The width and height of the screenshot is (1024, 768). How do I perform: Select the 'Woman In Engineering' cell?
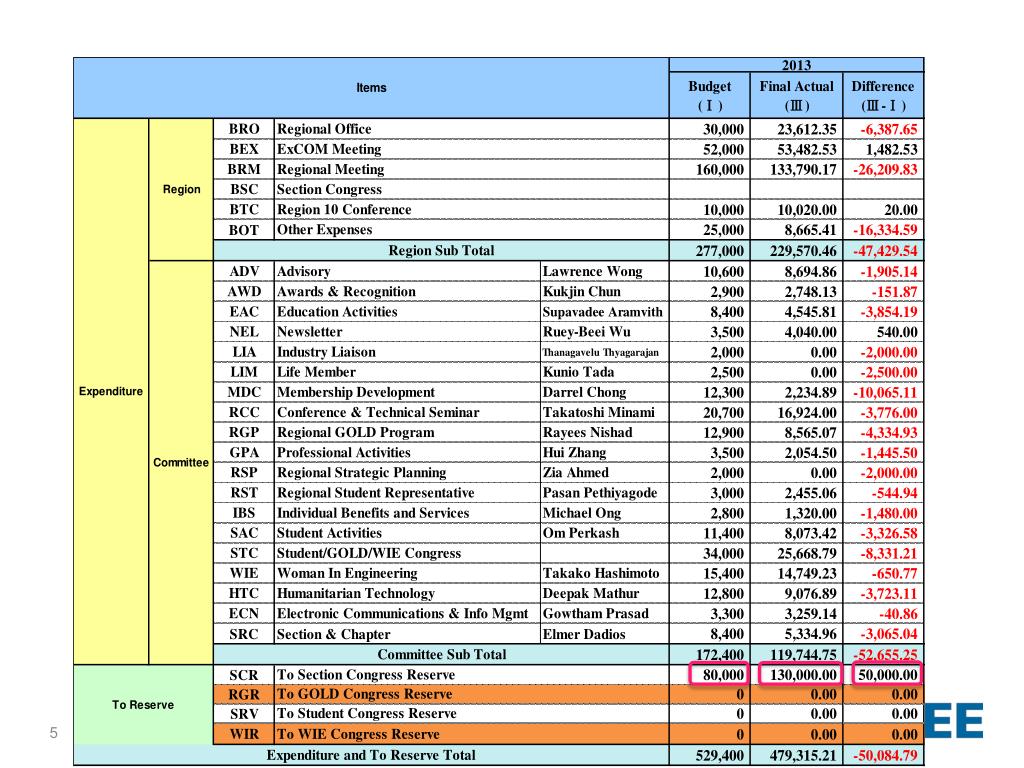(x=408, y=573)
